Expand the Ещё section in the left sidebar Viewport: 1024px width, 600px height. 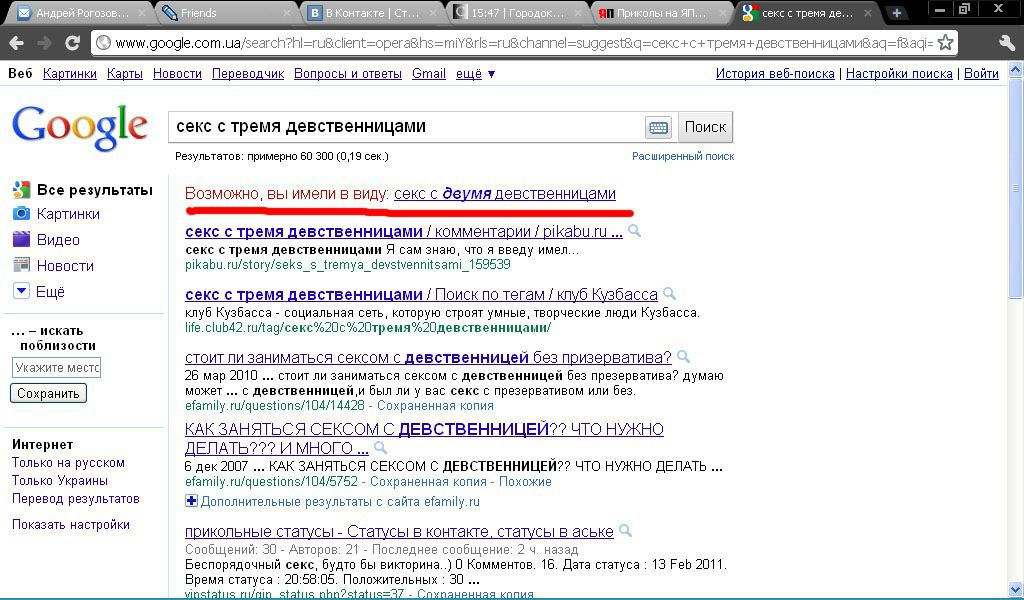coord(50,292)
